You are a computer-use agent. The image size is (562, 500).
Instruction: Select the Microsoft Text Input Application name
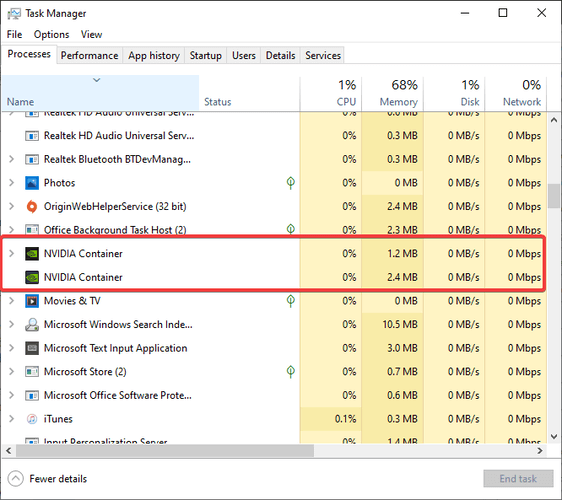click(115, 348)
